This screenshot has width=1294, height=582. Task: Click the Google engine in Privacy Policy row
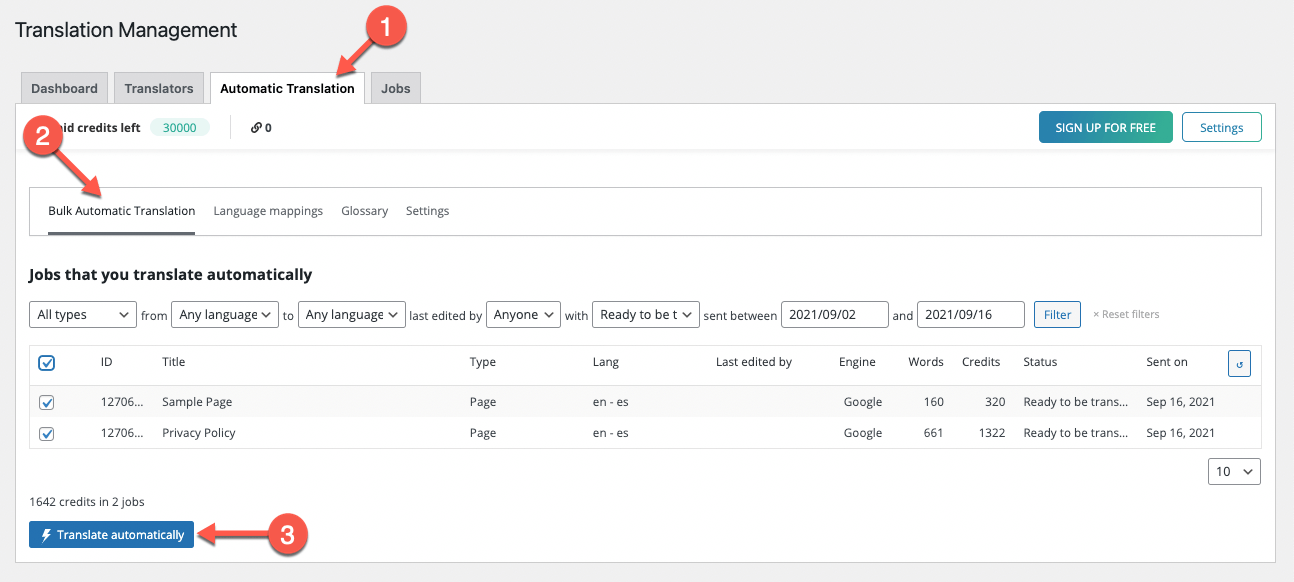point(863,433)
